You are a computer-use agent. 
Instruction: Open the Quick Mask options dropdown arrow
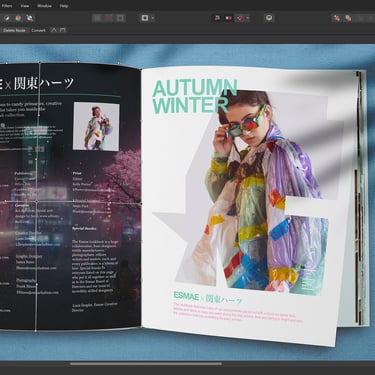tap(153, 18)
